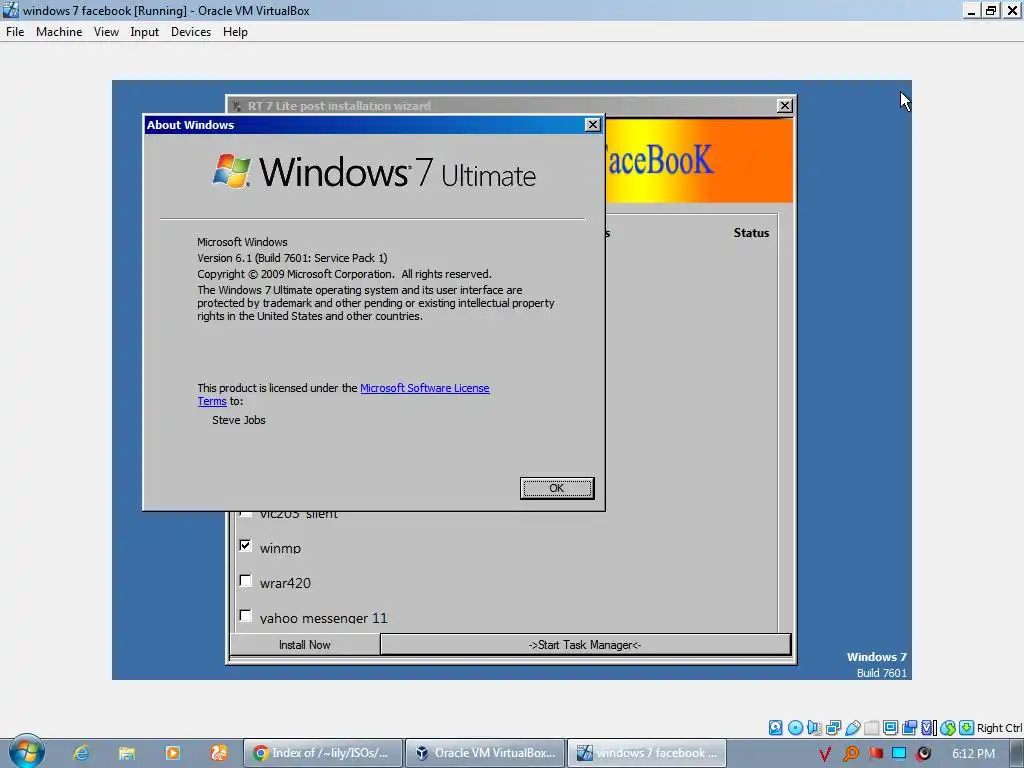
Task: Click the audio indicator in VirtualBox status bar
Action: [x=814, y=728]
